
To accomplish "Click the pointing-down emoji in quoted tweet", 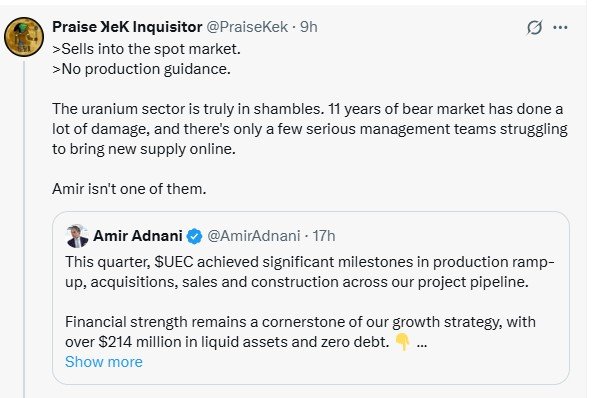I will [x=402, y=342].
